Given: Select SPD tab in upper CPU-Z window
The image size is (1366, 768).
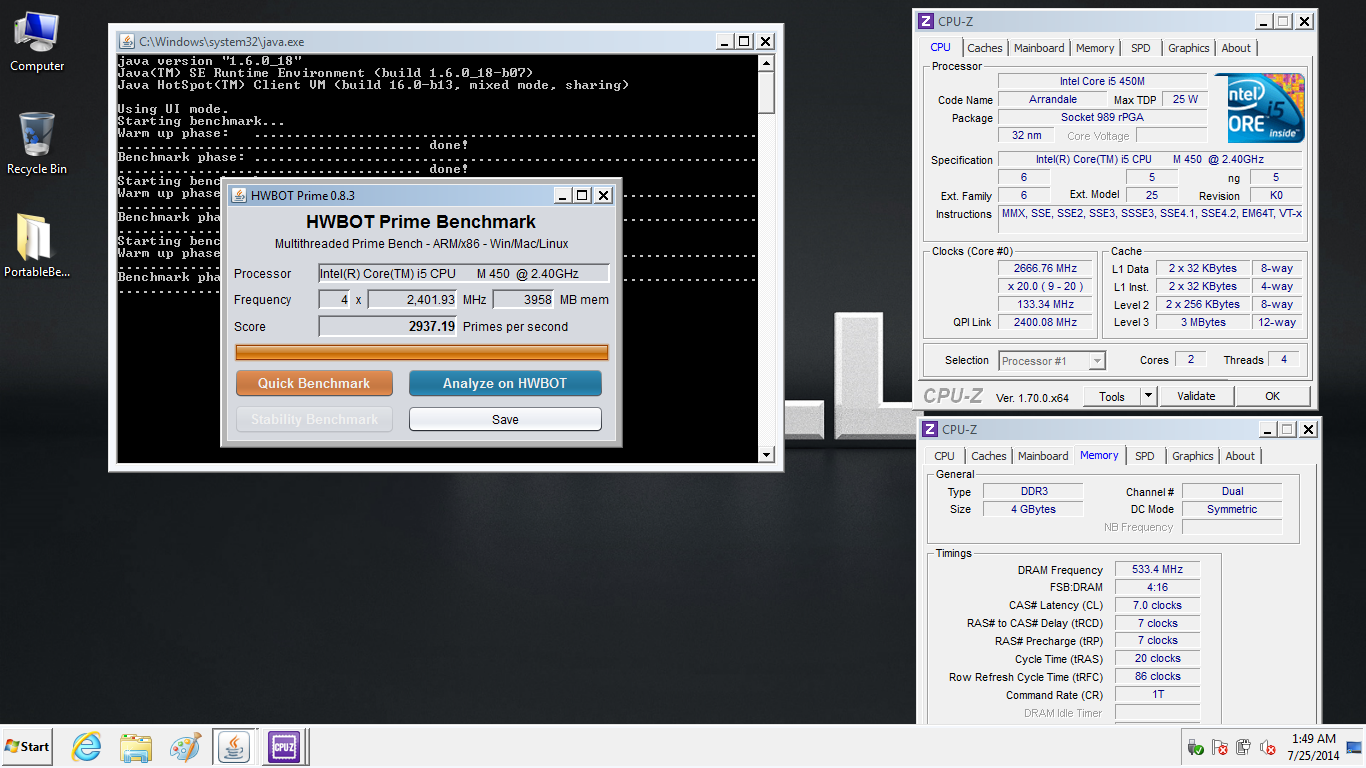Looking at the screenshot, I should point(1141,48).
